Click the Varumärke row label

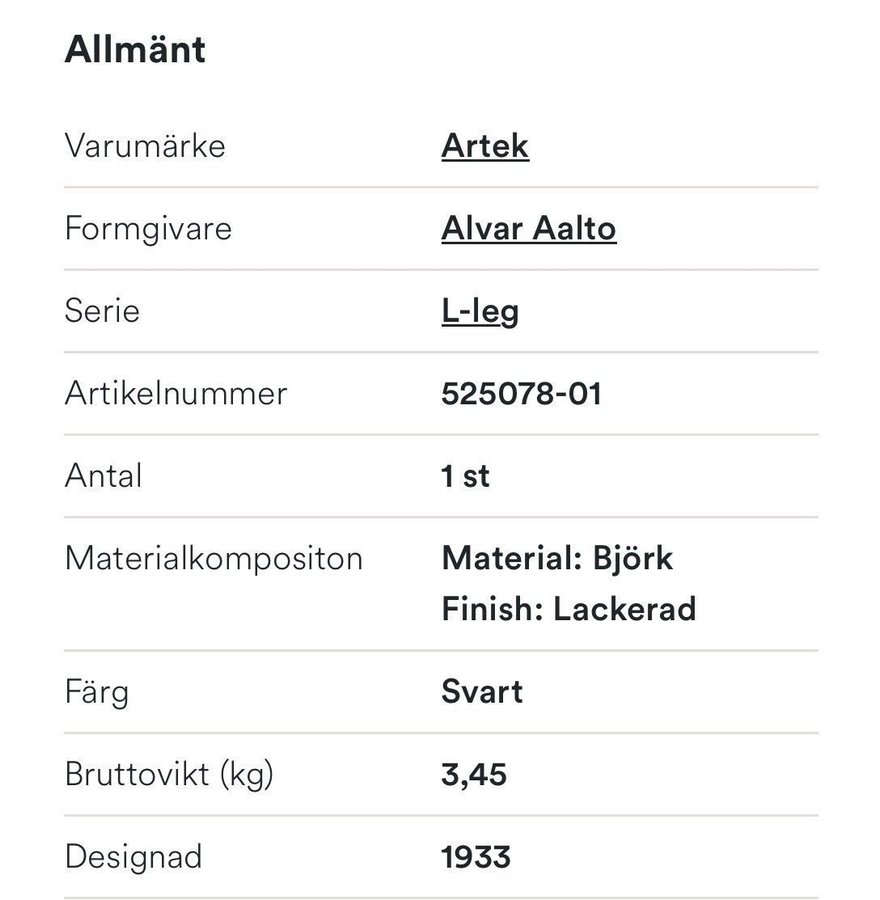[x=145, y=146]
